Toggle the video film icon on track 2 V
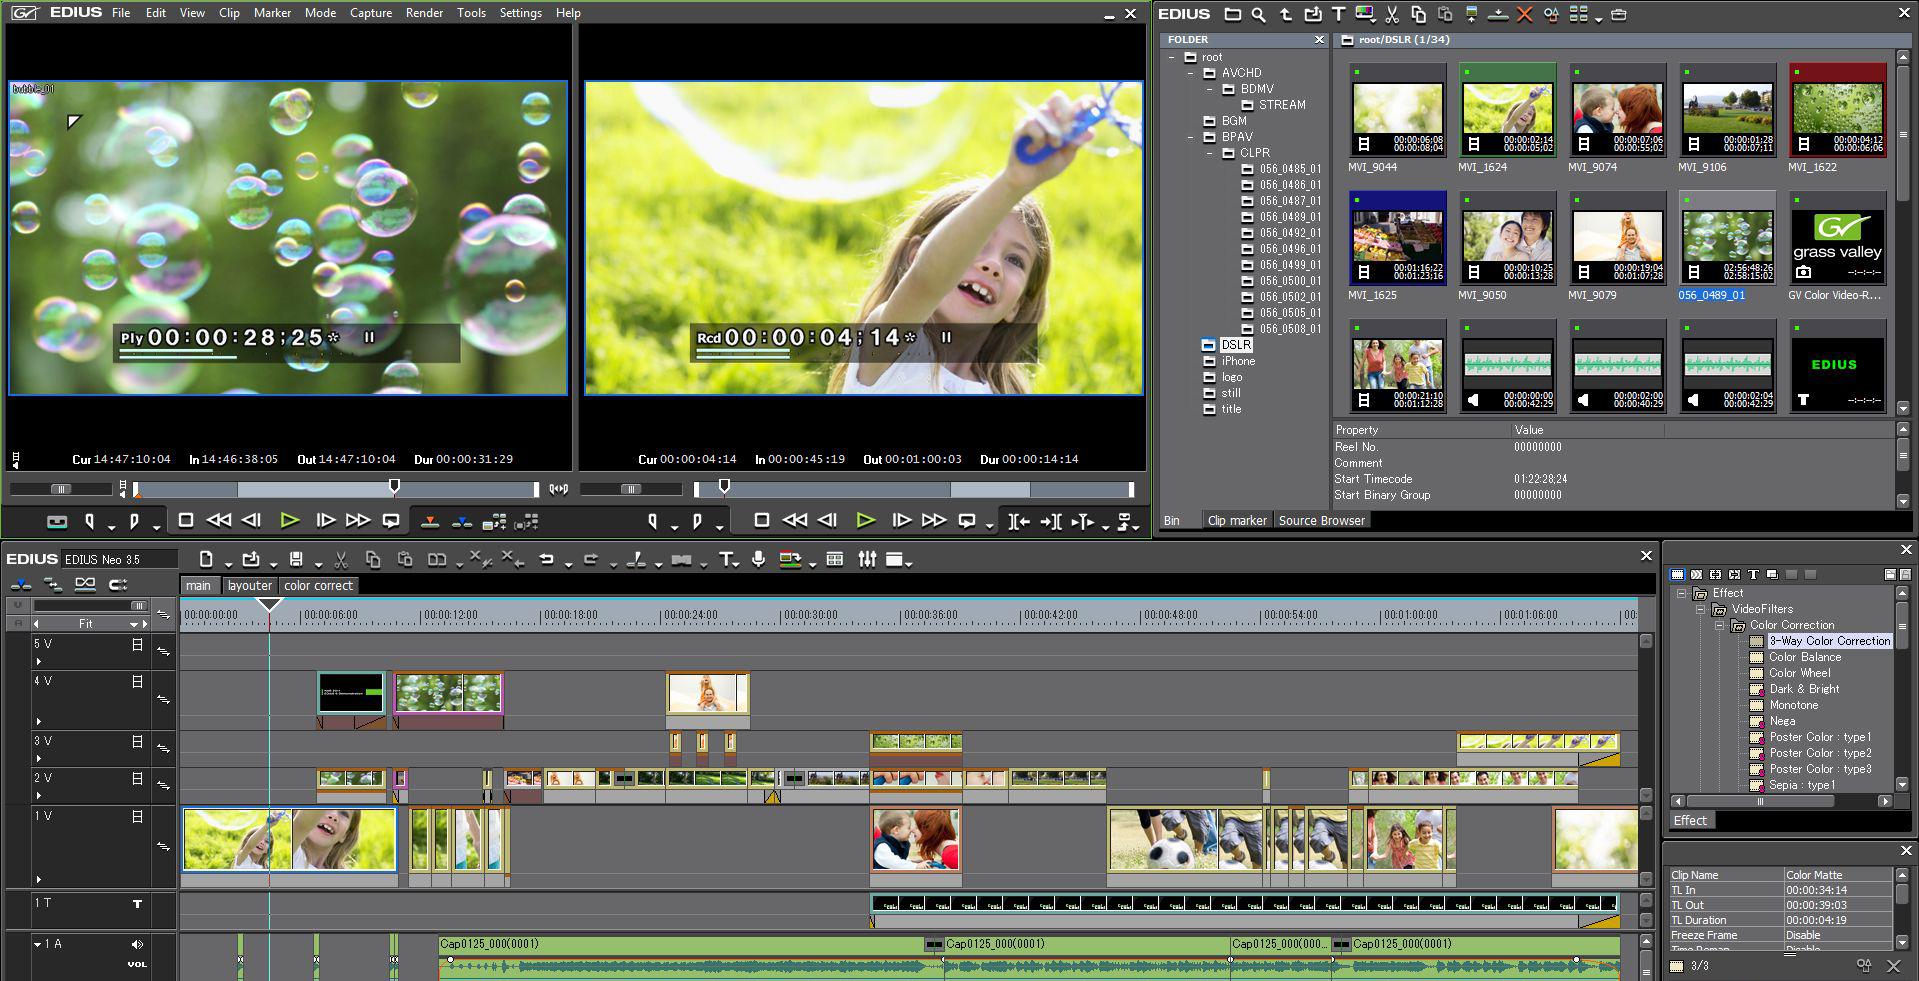Viewport: 1919px width, 981px height. click(x=137, y=778)
